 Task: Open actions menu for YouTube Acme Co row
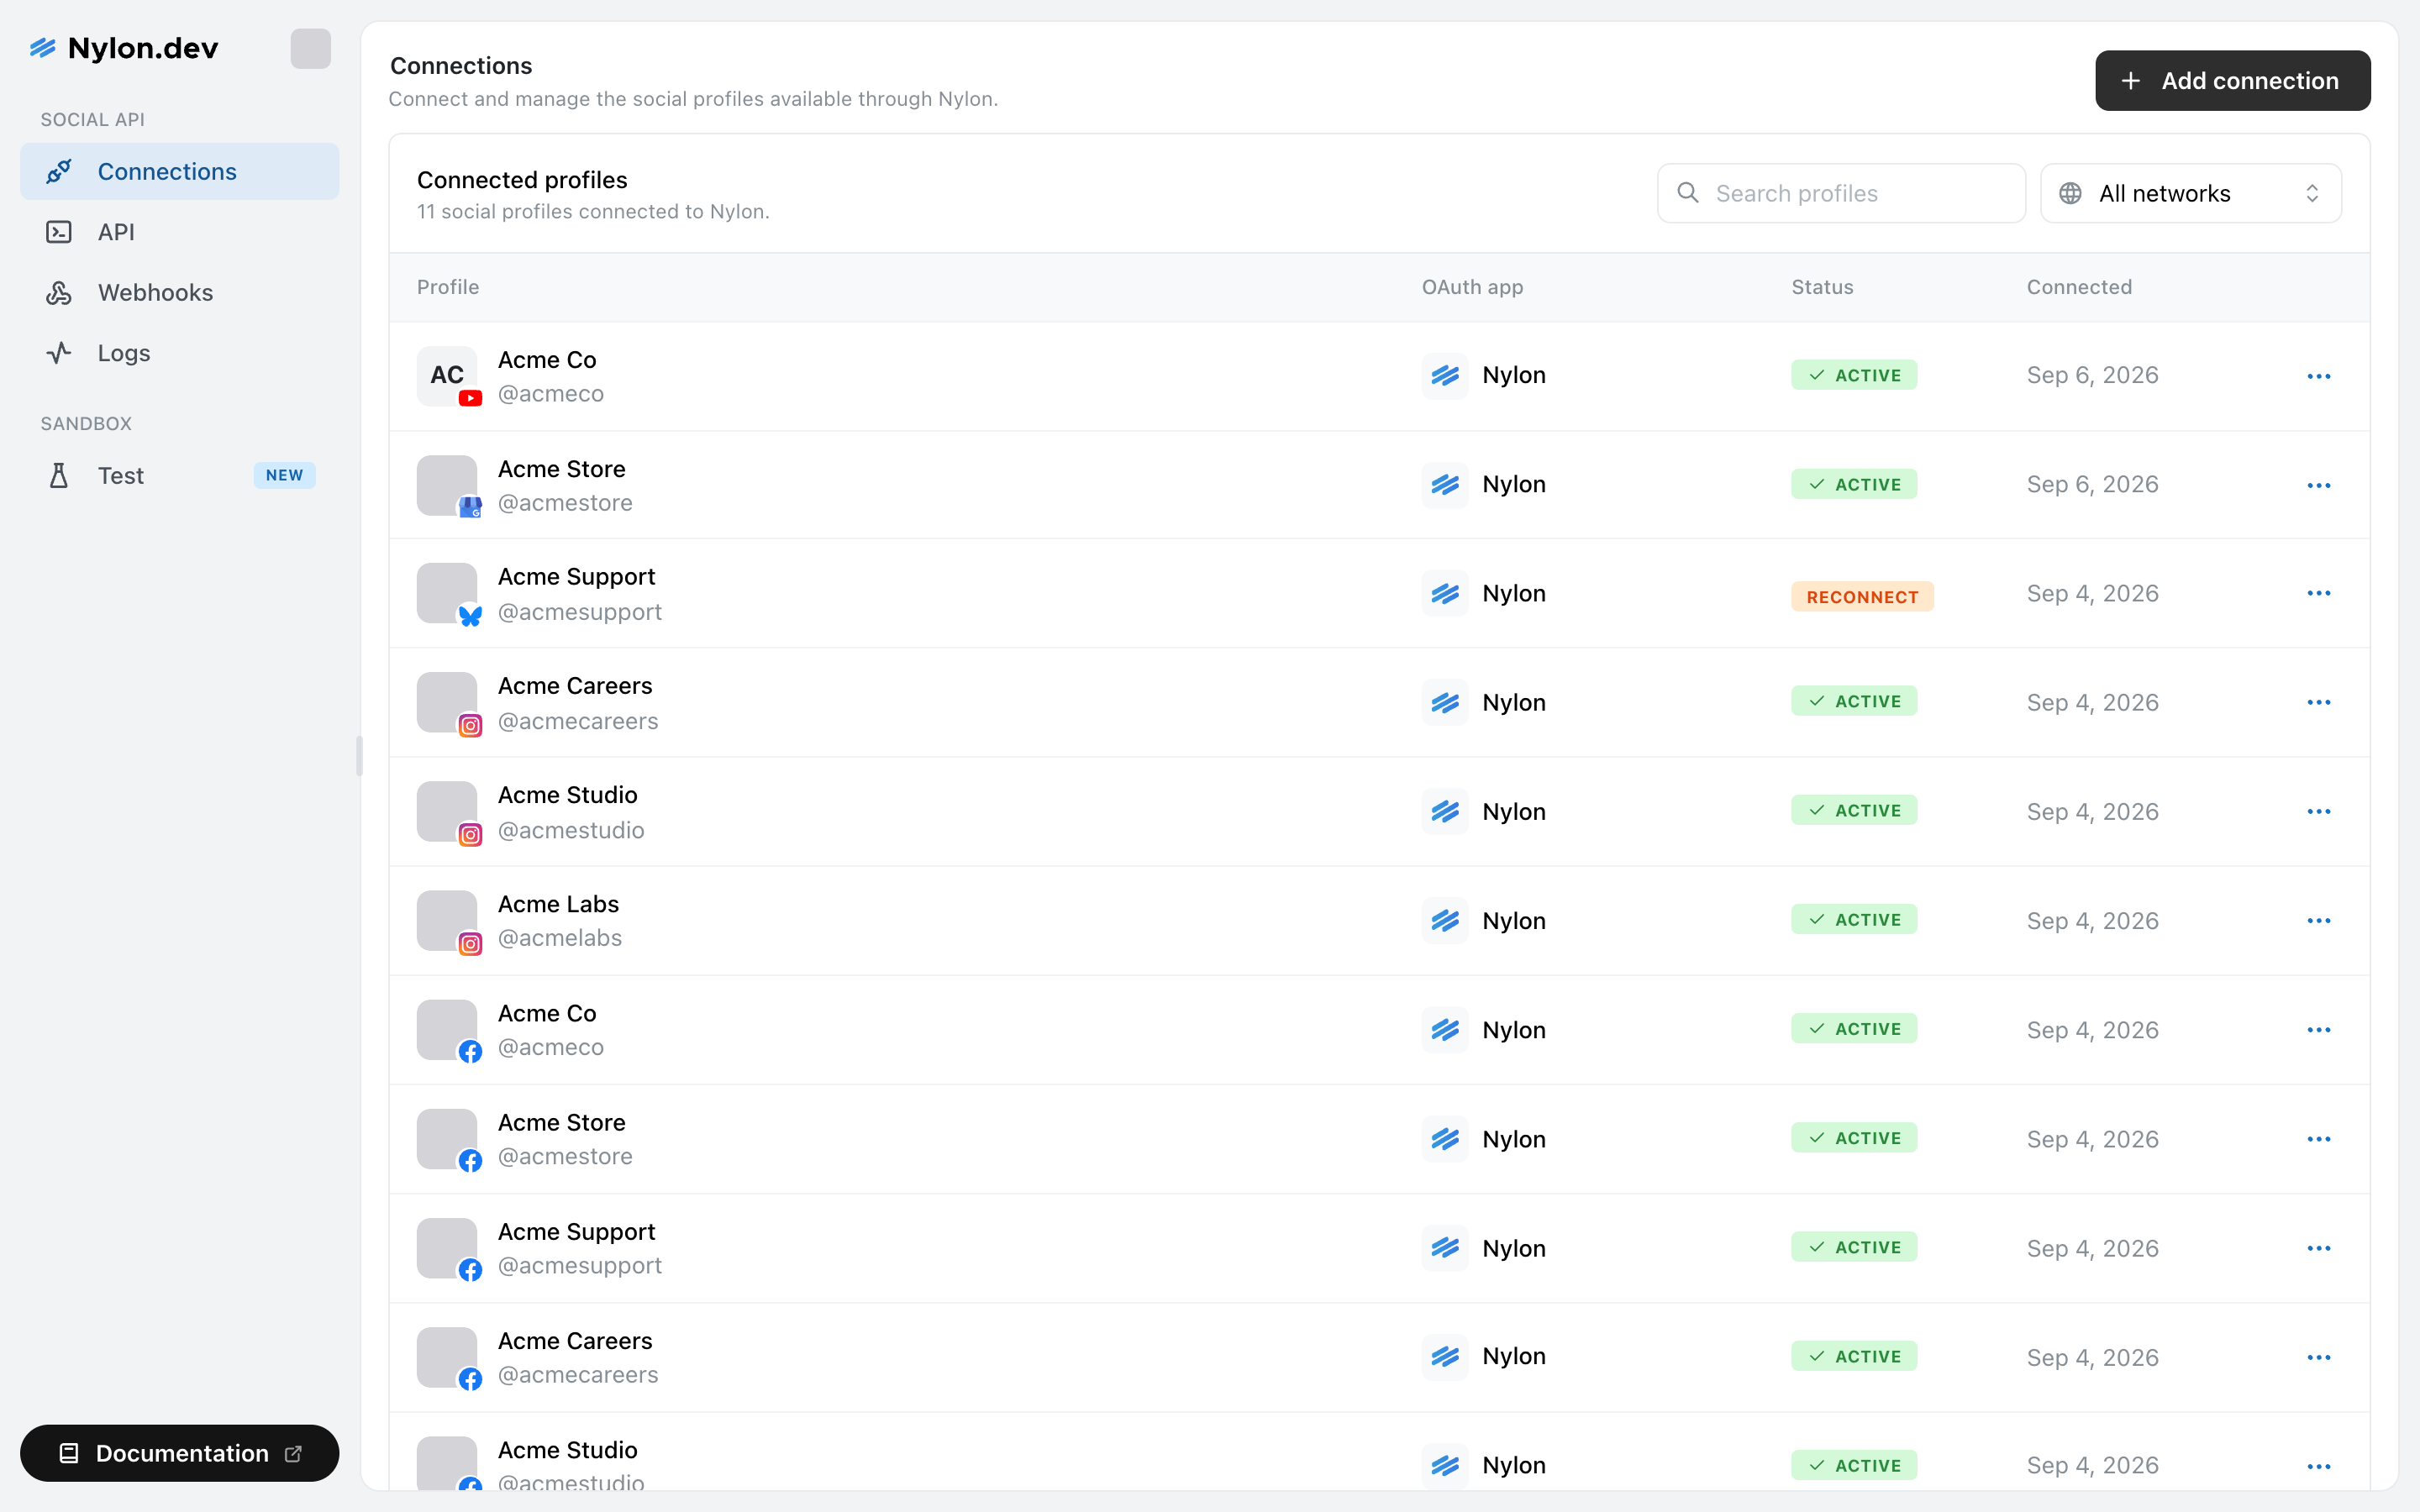point(2318,376)
